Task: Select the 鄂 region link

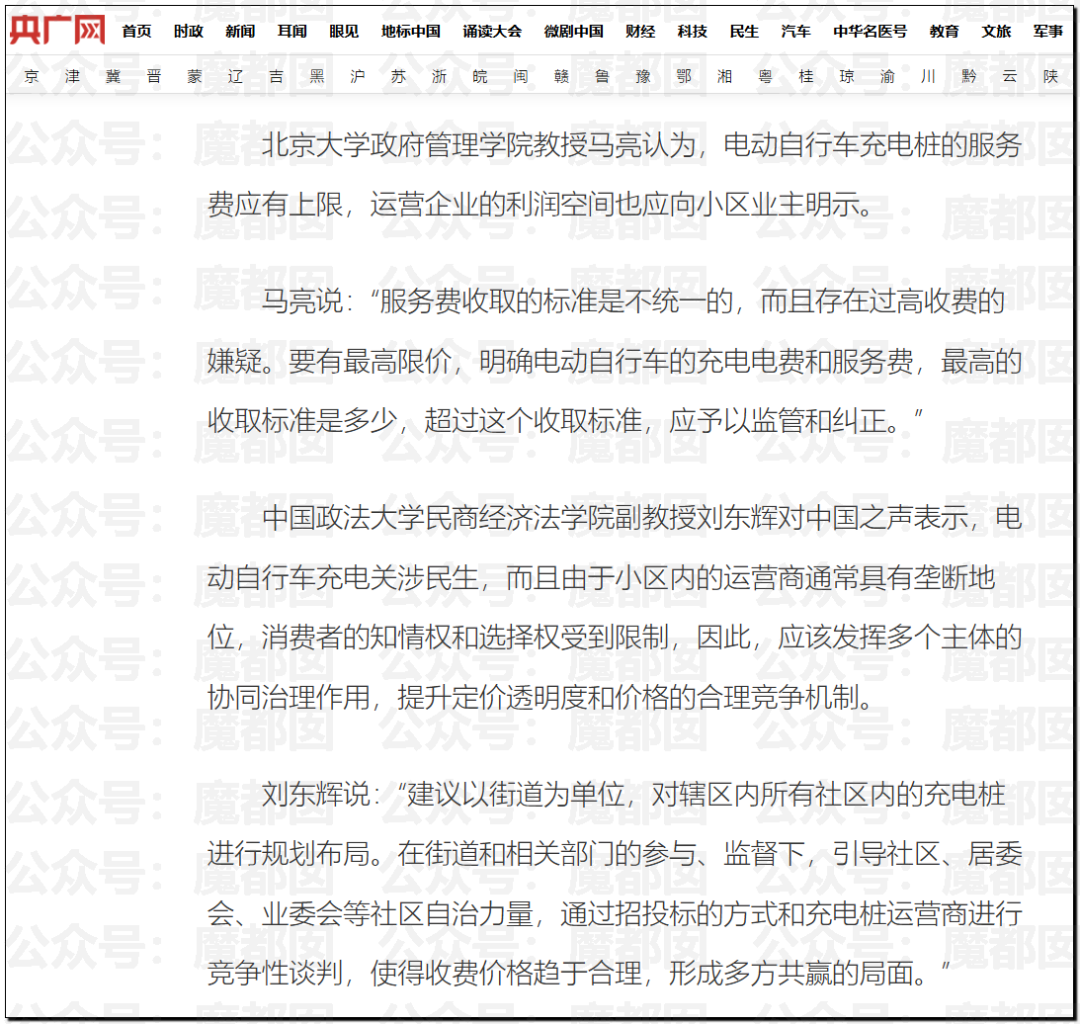Action: [683, 76]
